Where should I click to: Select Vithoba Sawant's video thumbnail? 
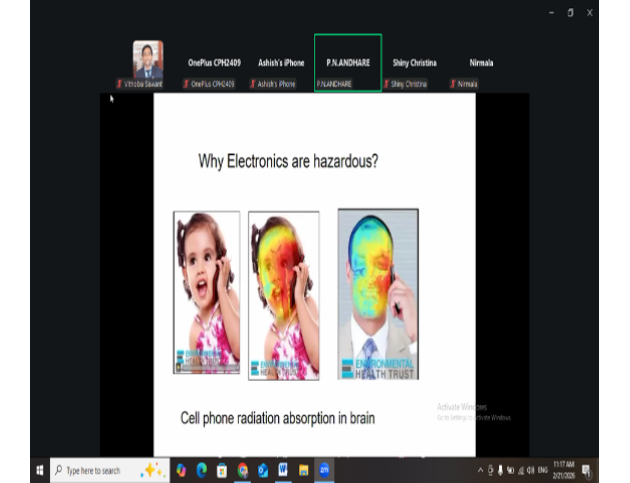[x=148, y=60]
